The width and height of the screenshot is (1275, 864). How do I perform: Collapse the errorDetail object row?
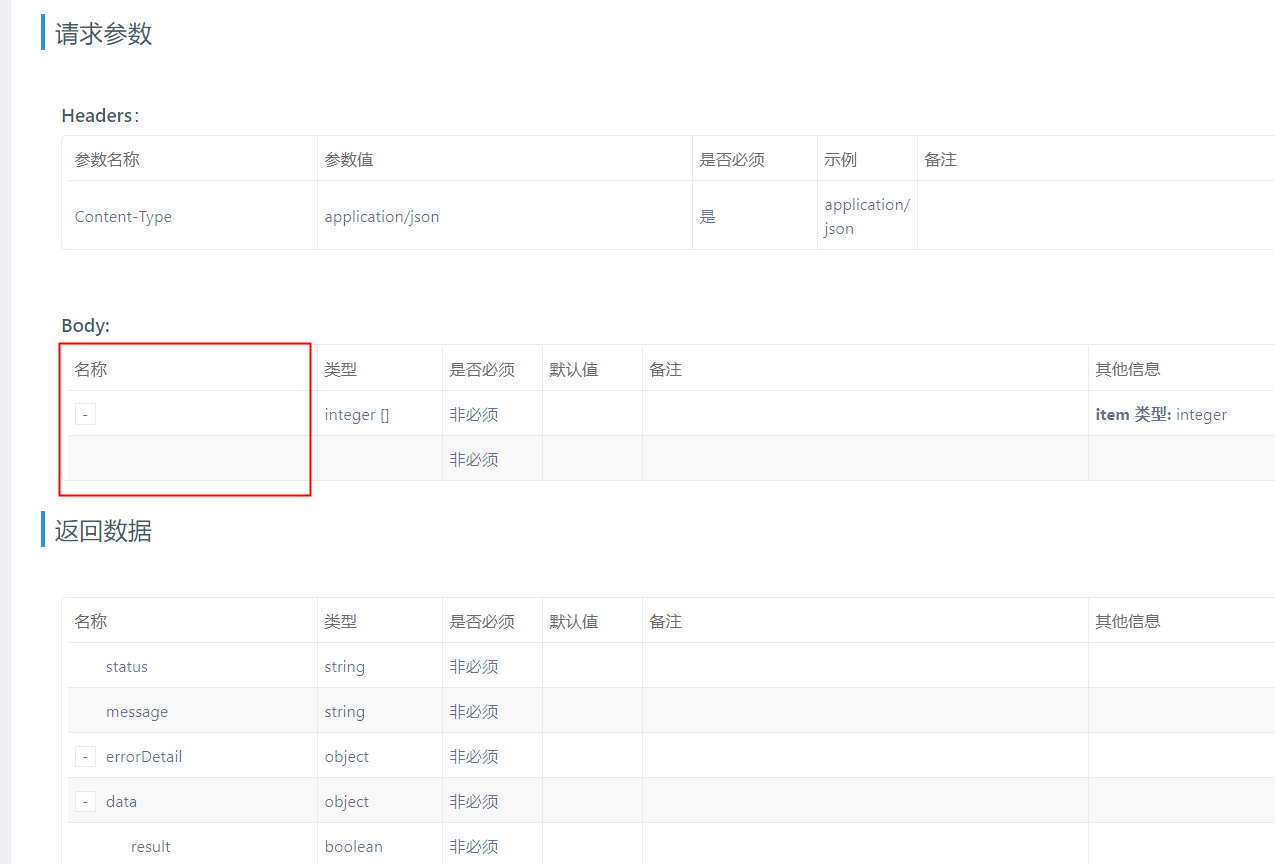tap(85, 756)
